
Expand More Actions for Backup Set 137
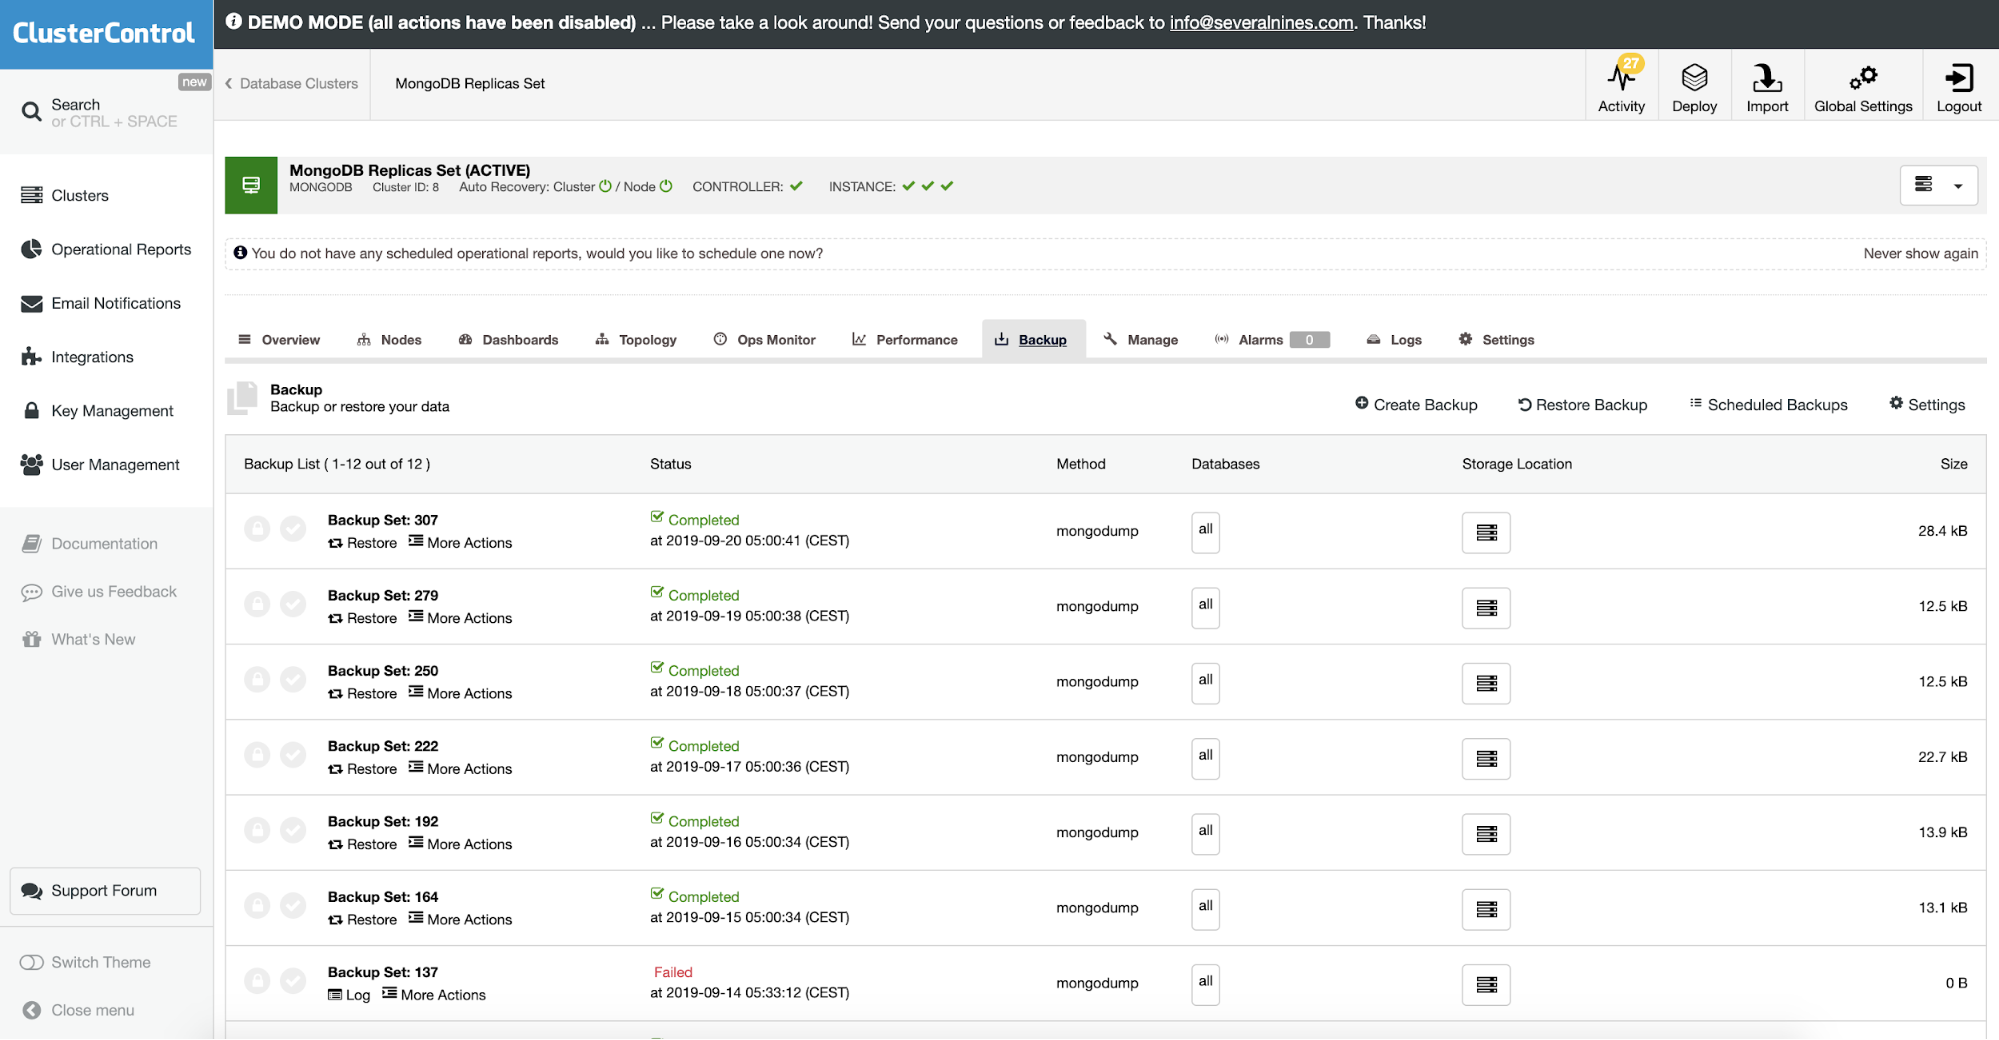point(434,995)
